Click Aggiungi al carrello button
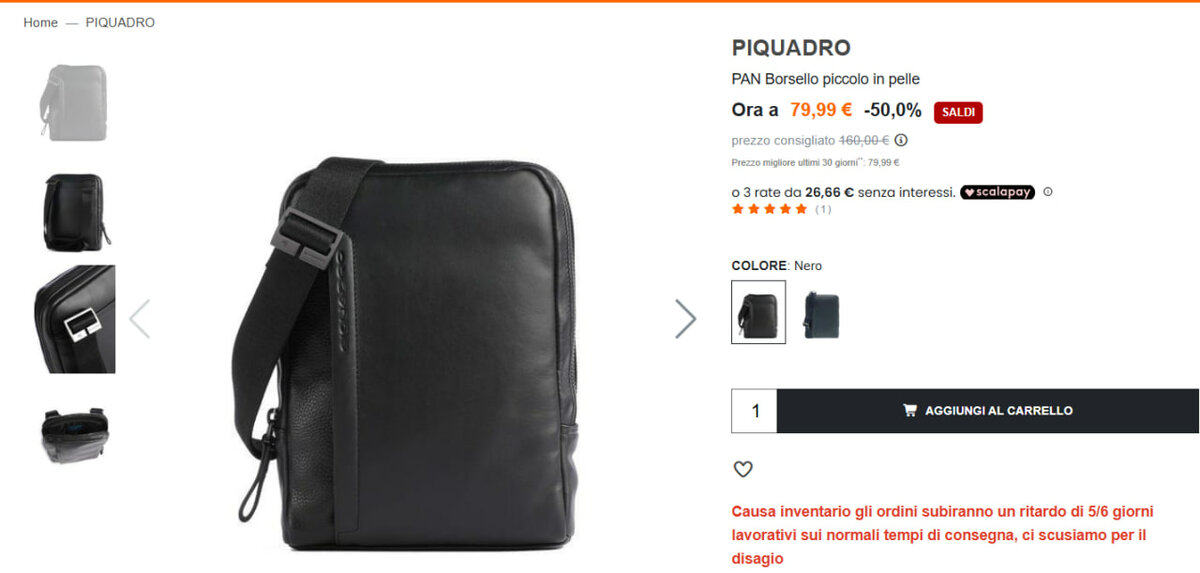Screen dimensions: 1200x573 pyautogui.click(x=988, y=411)
